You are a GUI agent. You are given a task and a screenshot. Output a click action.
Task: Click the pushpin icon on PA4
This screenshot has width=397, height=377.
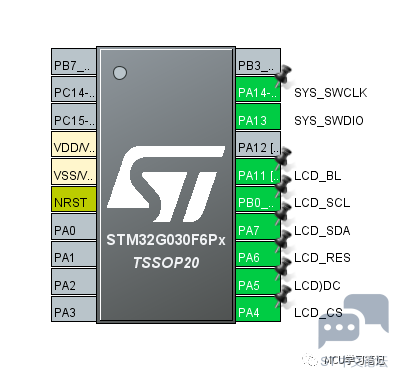(x=283, y=295)
